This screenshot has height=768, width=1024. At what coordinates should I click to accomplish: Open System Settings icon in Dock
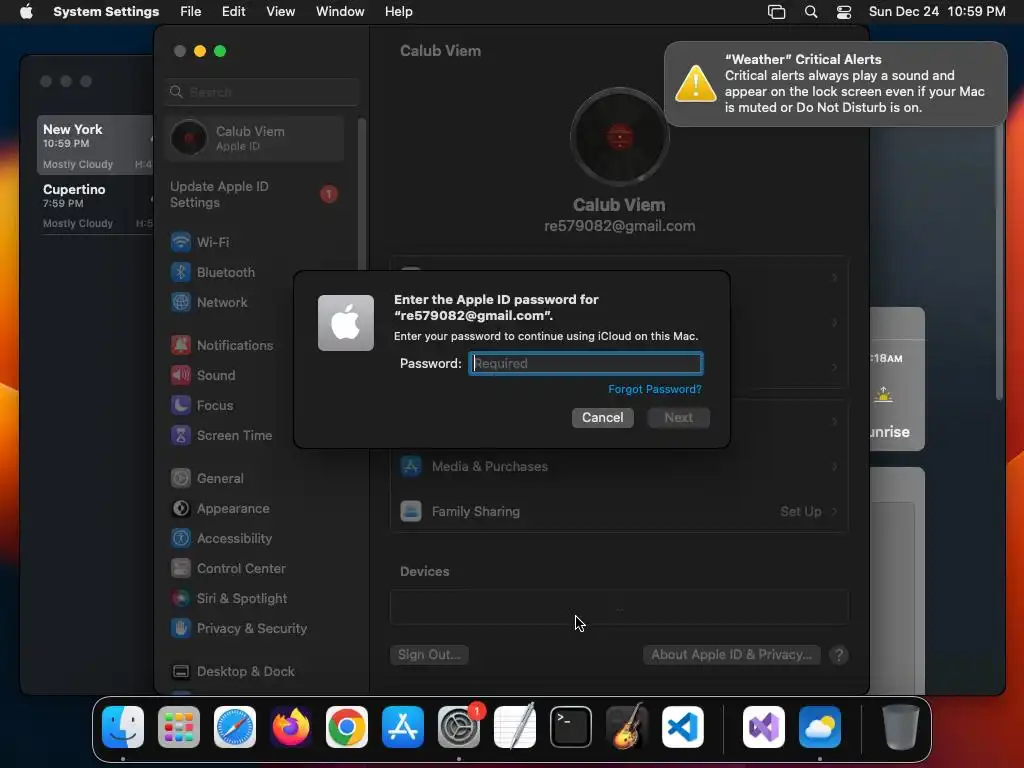coord(459,727)
